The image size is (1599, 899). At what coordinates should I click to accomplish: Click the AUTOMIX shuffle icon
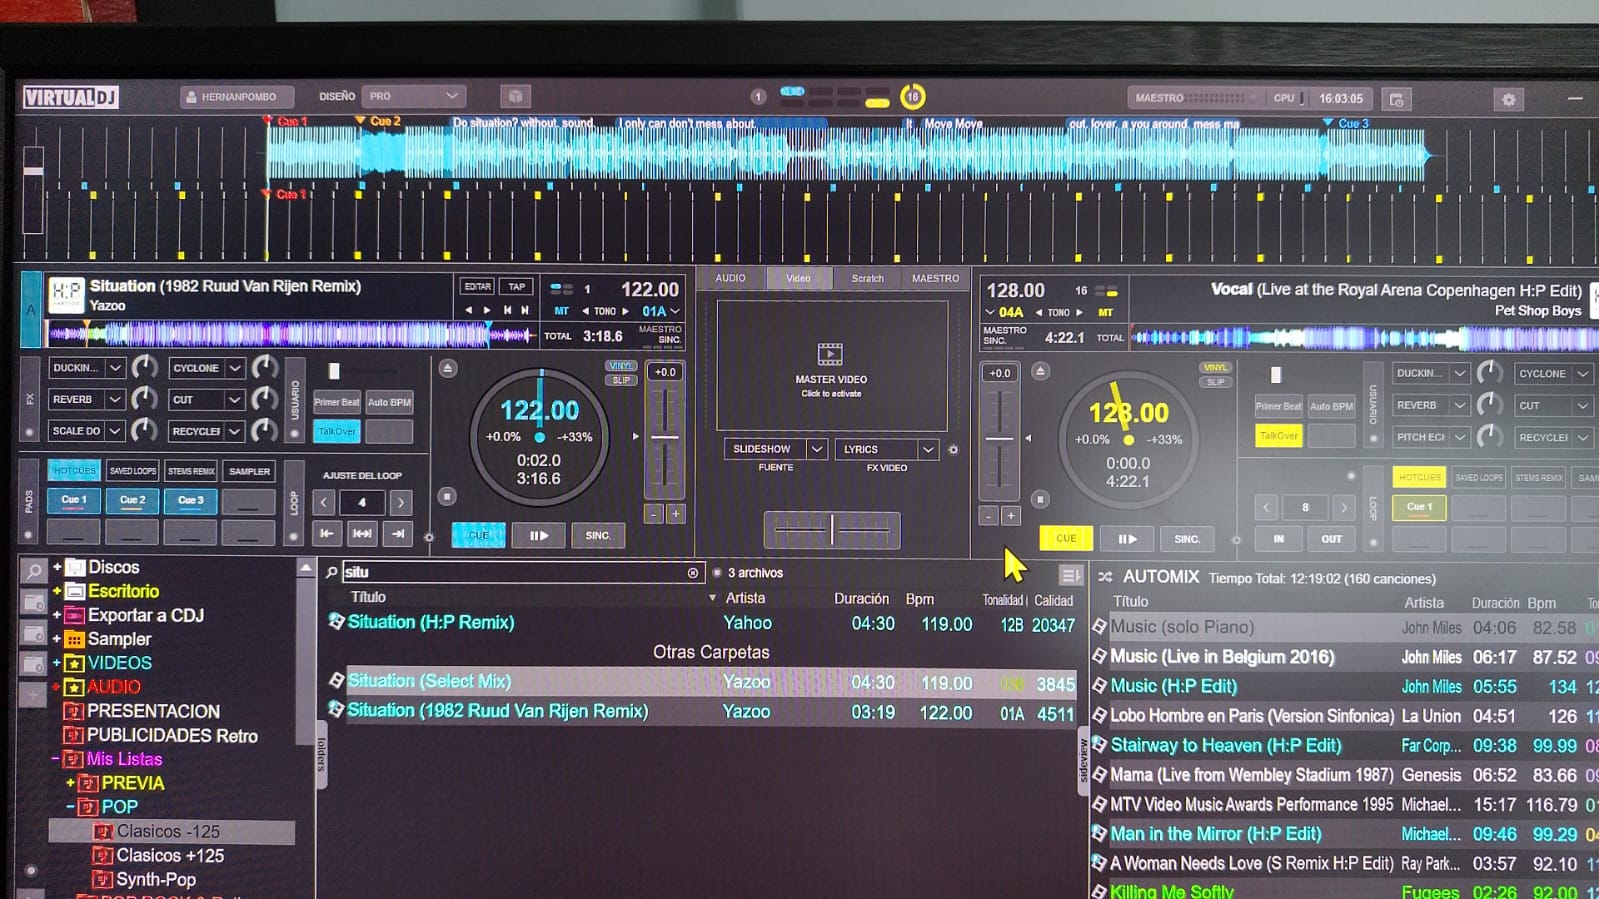point(1105,577)
